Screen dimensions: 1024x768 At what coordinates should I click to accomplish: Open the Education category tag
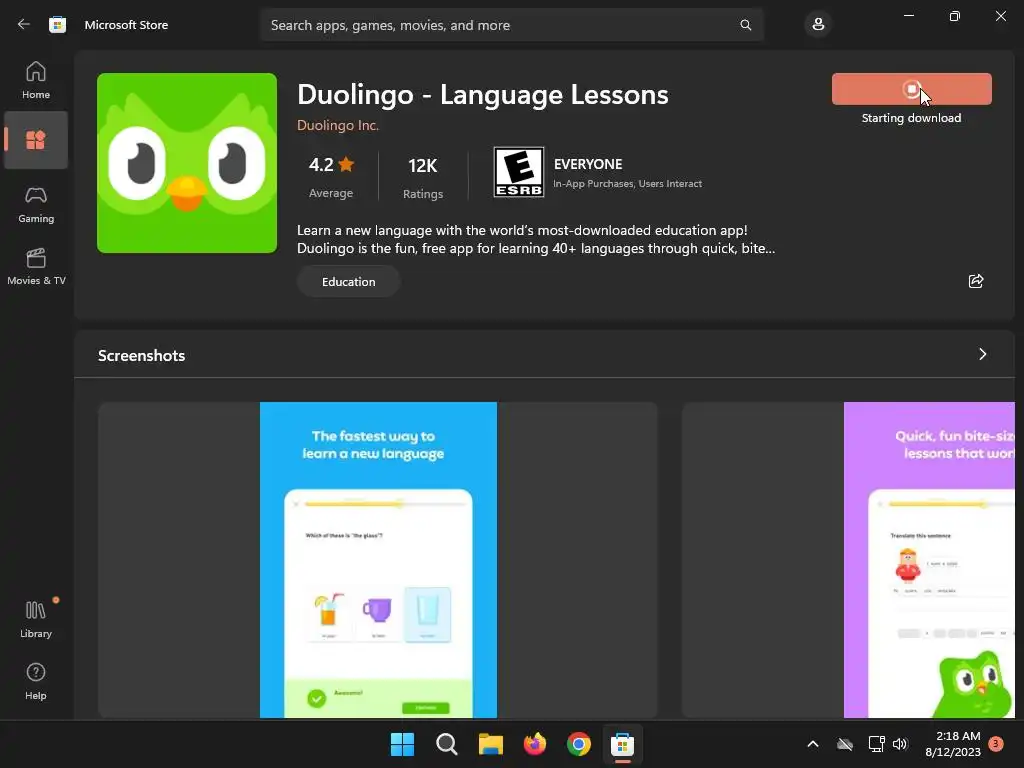coord(348,281)
